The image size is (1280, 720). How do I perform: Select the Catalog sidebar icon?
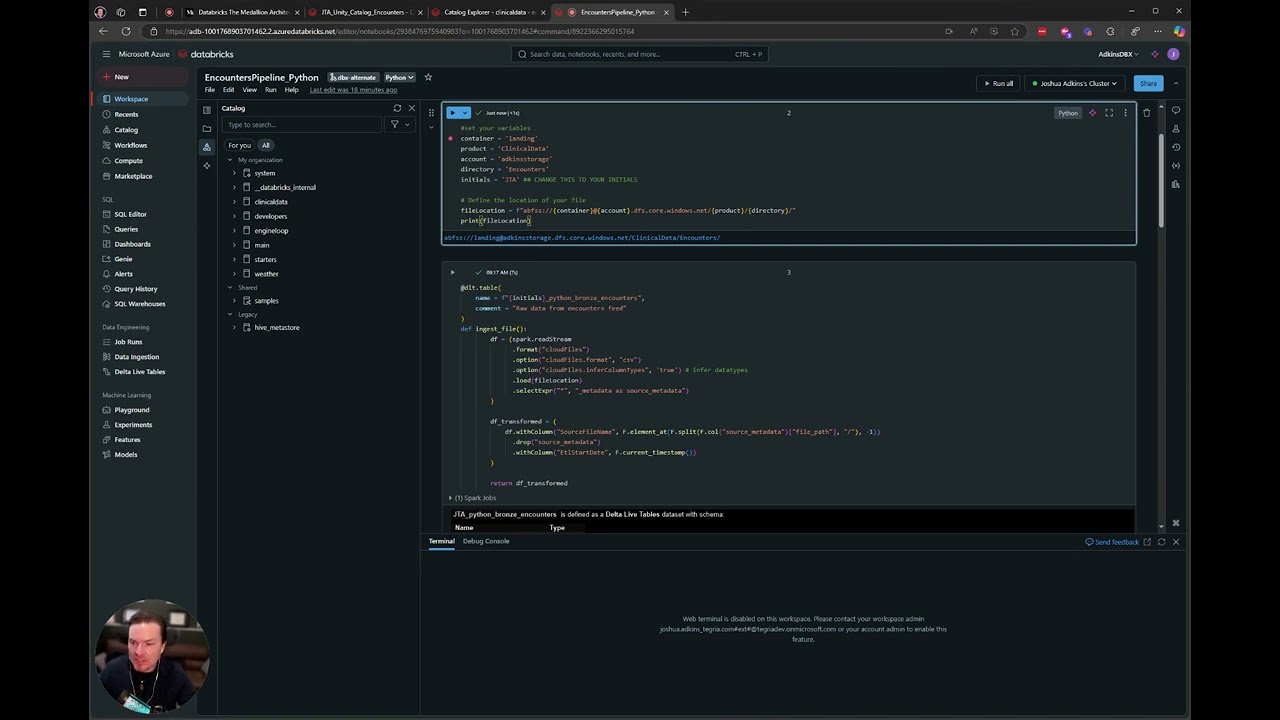[207, 147]
